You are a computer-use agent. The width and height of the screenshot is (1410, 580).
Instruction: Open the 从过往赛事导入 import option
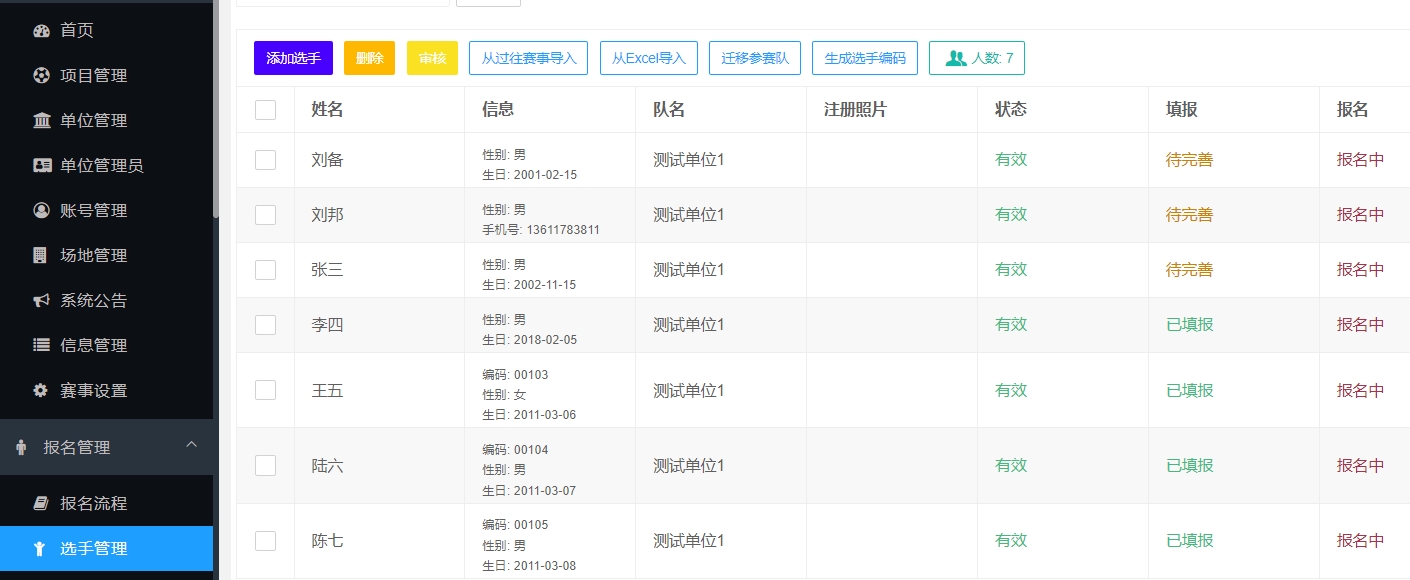point(528,57)
